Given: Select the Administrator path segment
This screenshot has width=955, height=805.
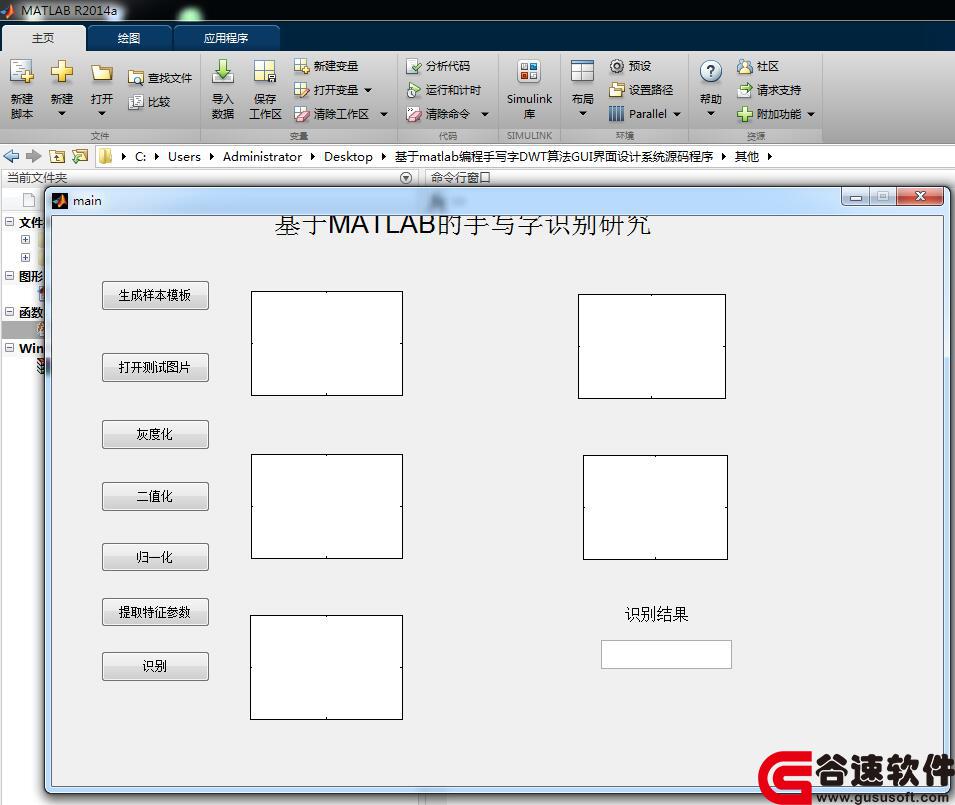Looking at the screenshot, I should (263, 156).
